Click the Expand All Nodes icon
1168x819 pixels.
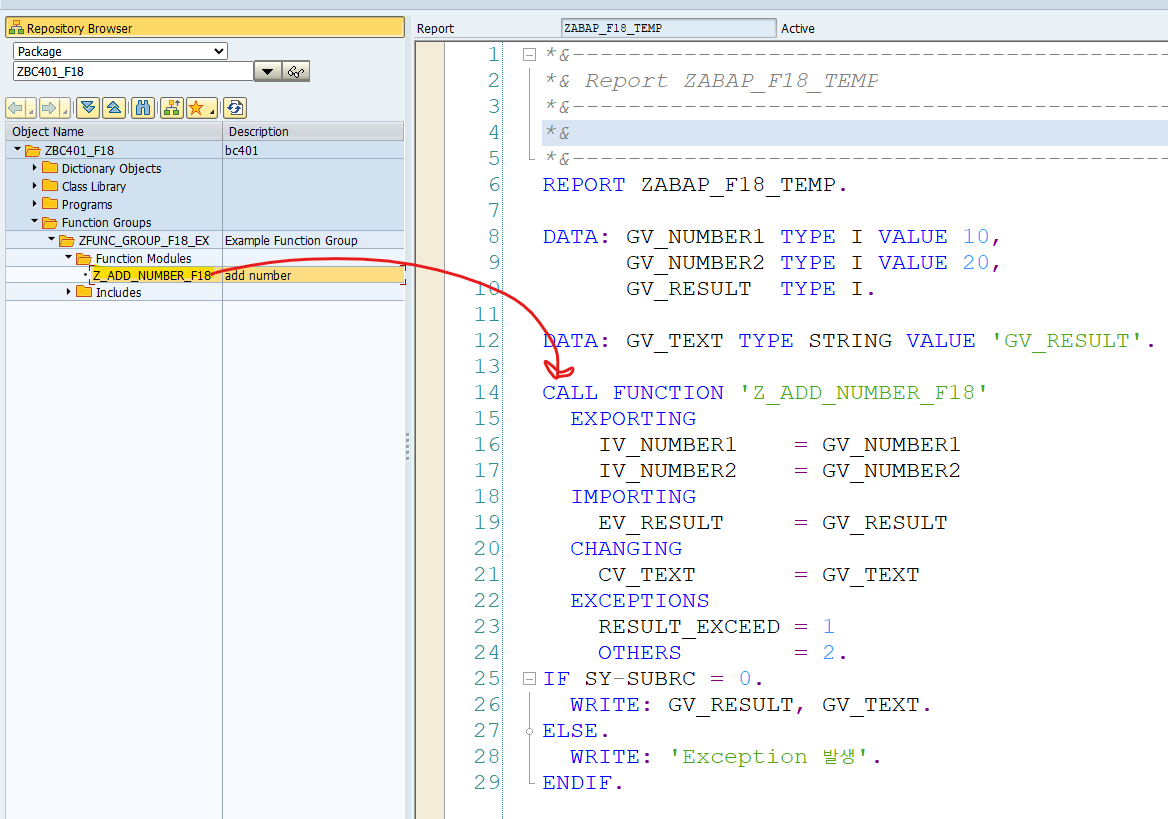coord(88,108)
